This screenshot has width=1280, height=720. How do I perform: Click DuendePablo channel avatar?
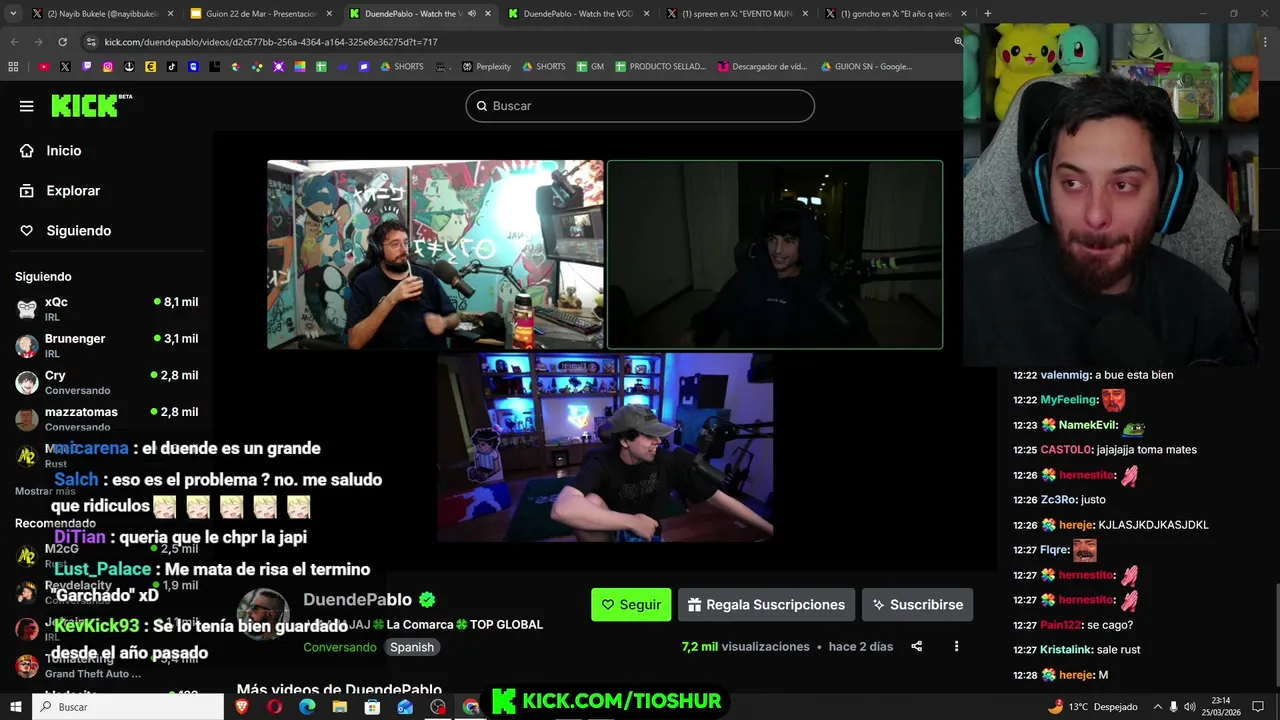pos(264,615)
